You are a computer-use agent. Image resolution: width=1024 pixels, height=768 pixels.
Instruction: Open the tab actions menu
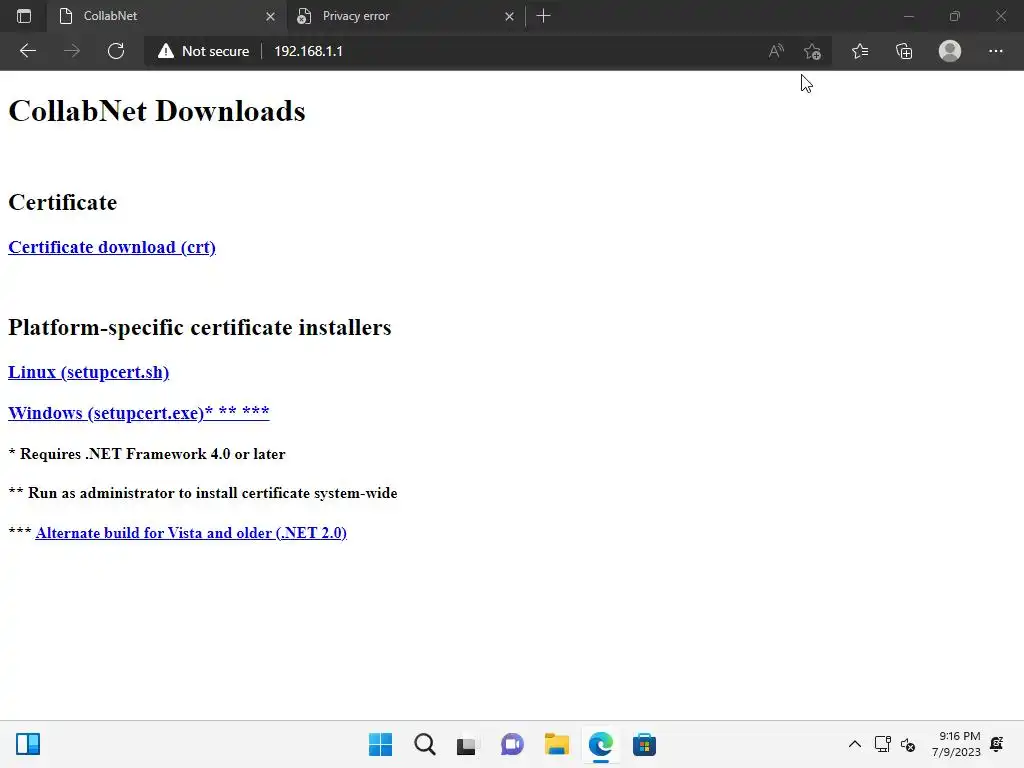(24, 16)
